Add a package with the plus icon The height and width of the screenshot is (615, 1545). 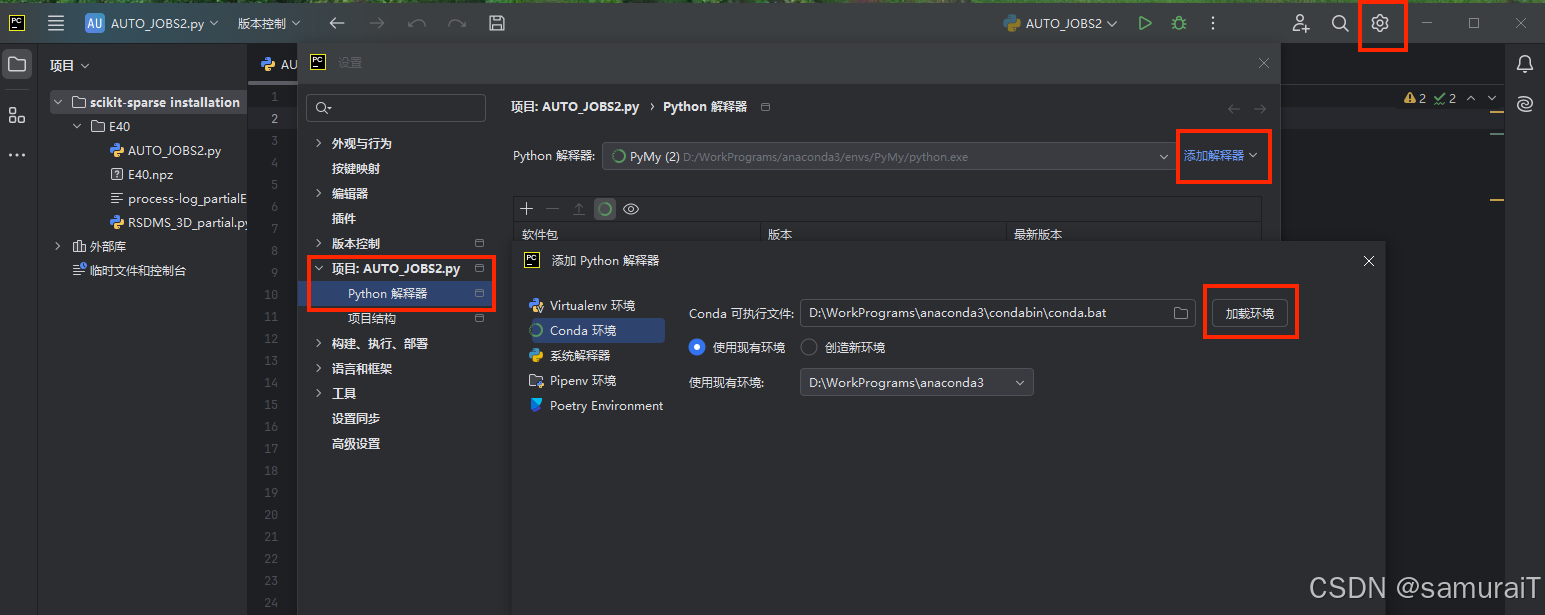click(527, 208)
